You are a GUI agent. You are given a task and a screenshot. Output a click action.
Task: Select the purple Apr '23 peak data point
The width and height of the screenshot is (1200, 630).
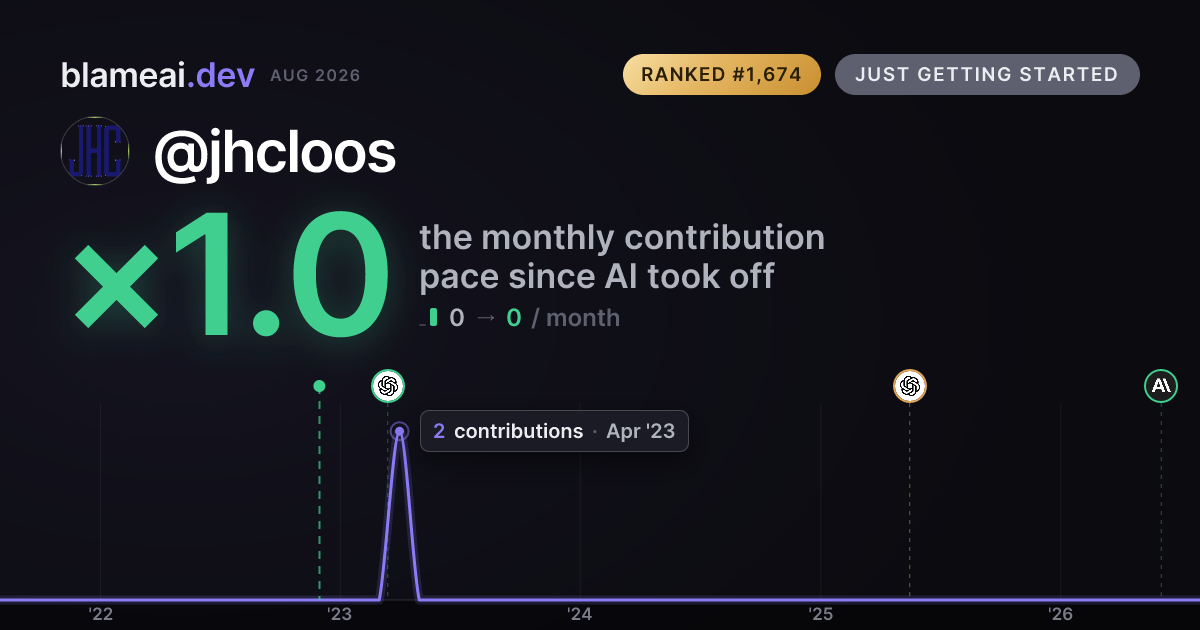(399, 432)
